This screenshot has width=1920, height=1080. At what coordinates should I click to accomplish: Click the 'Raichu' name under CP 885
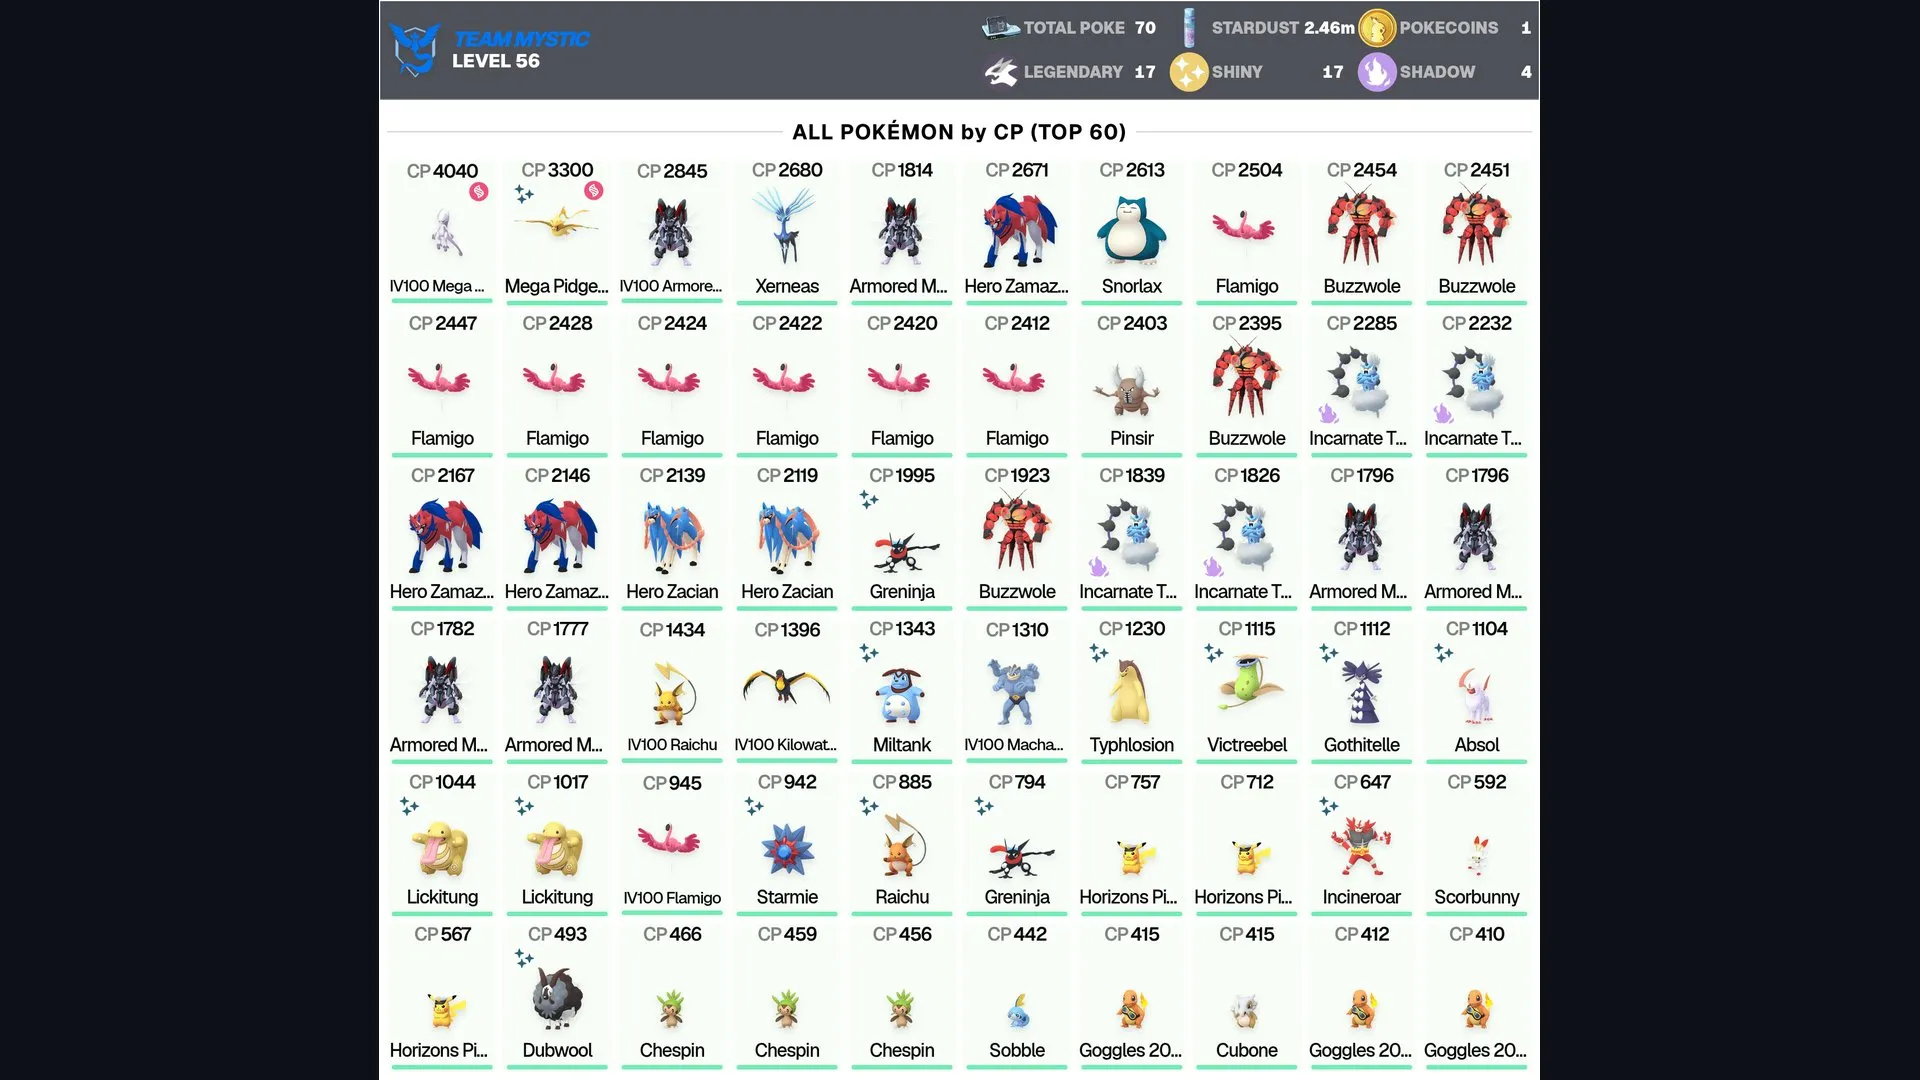coord(902,897)
